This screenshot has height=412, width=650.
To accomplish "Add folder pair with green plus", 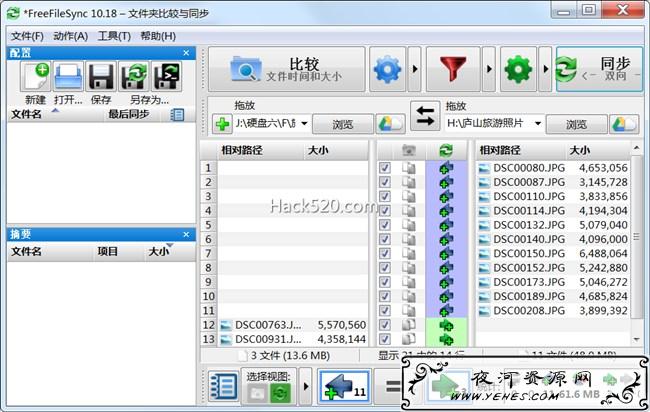I will (222, 124).
